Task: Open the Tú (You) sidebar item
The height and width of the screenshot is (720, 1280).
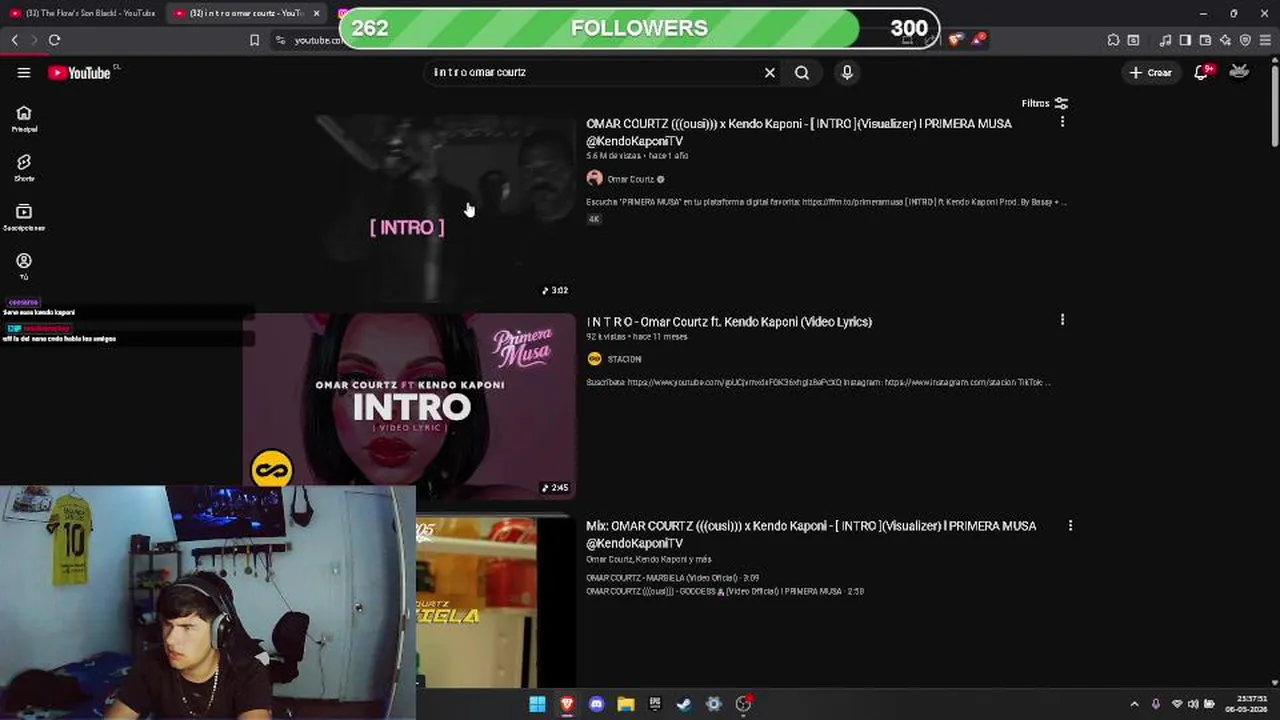Action: click(24, 266)
